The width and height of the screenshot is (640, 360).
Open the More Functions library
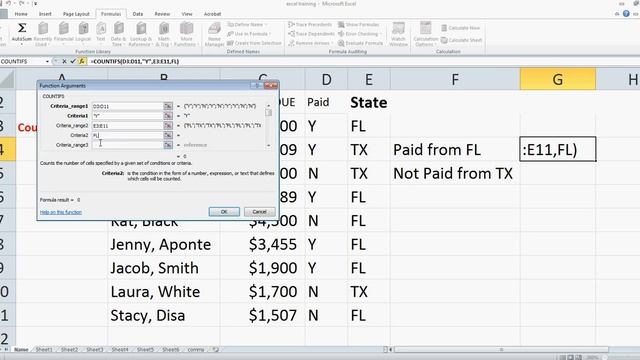(x=186, y=34)
